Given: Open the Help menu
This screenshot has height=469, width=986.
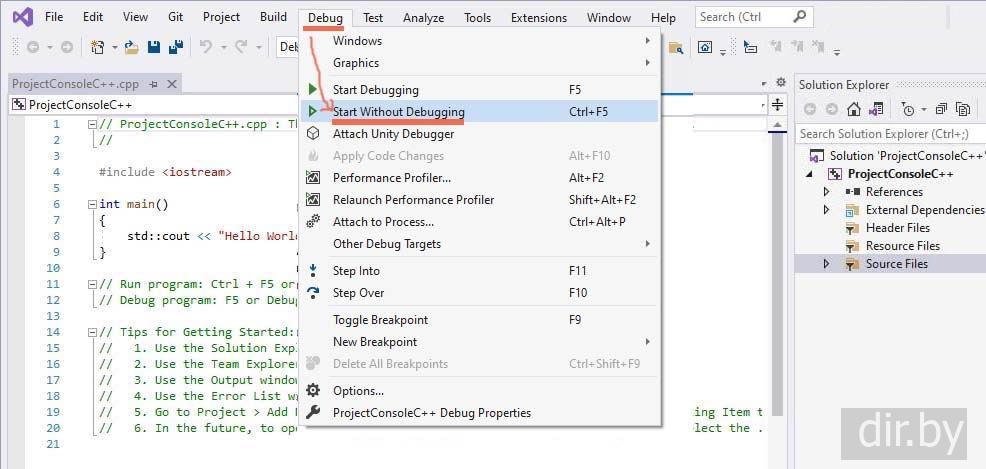Looking at the screenshot, I should (x=663, y=18).
